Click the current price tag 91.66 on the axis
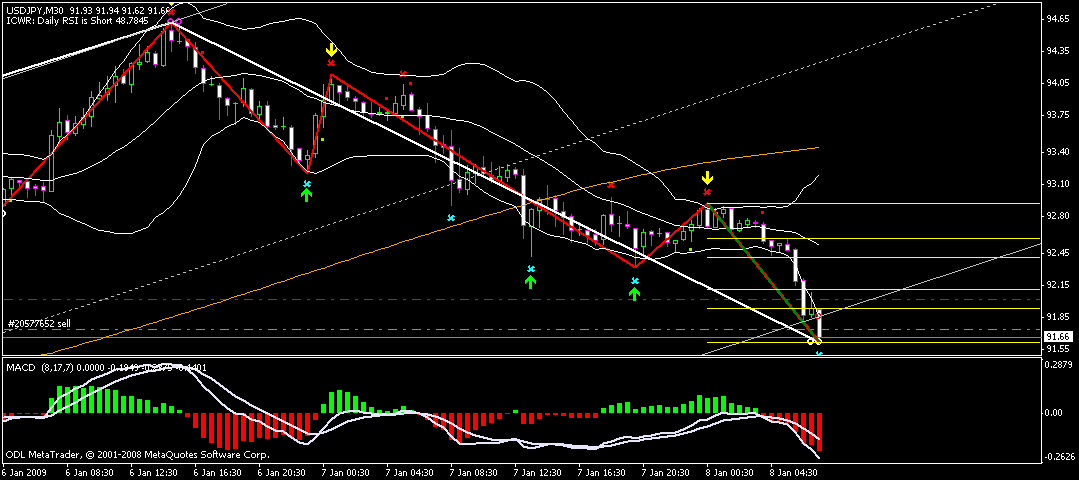1079x480 pixels. tap(1059, 337)
